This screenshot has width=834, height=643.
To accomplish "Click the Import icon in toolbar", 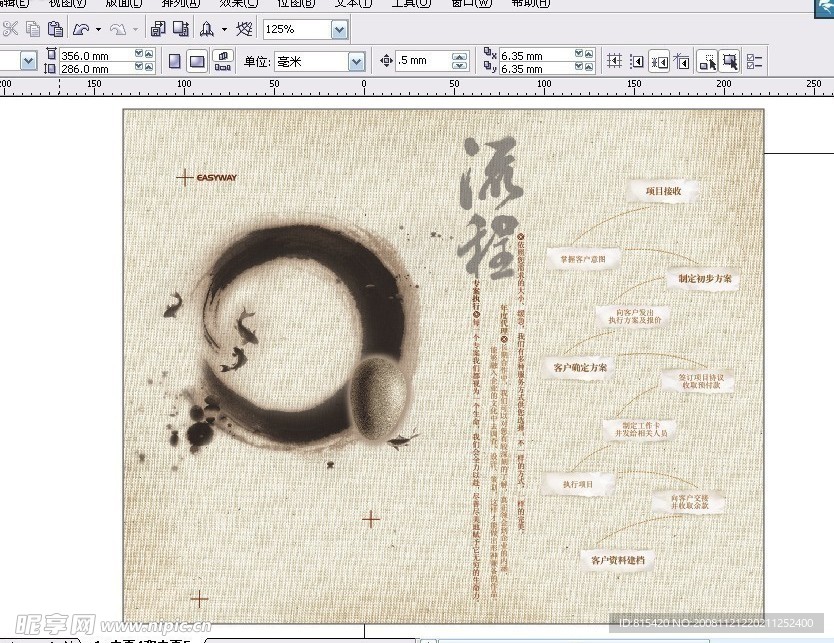I will tap(158, 30).
